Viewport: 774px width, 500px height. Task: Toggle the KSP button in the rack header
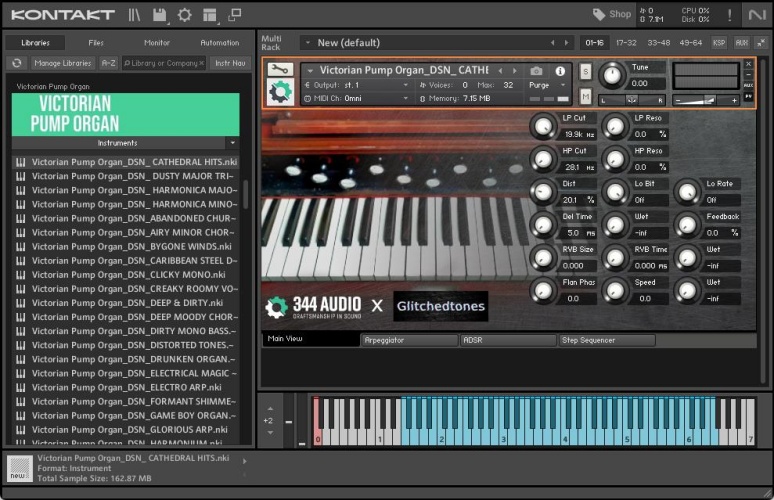719,43
